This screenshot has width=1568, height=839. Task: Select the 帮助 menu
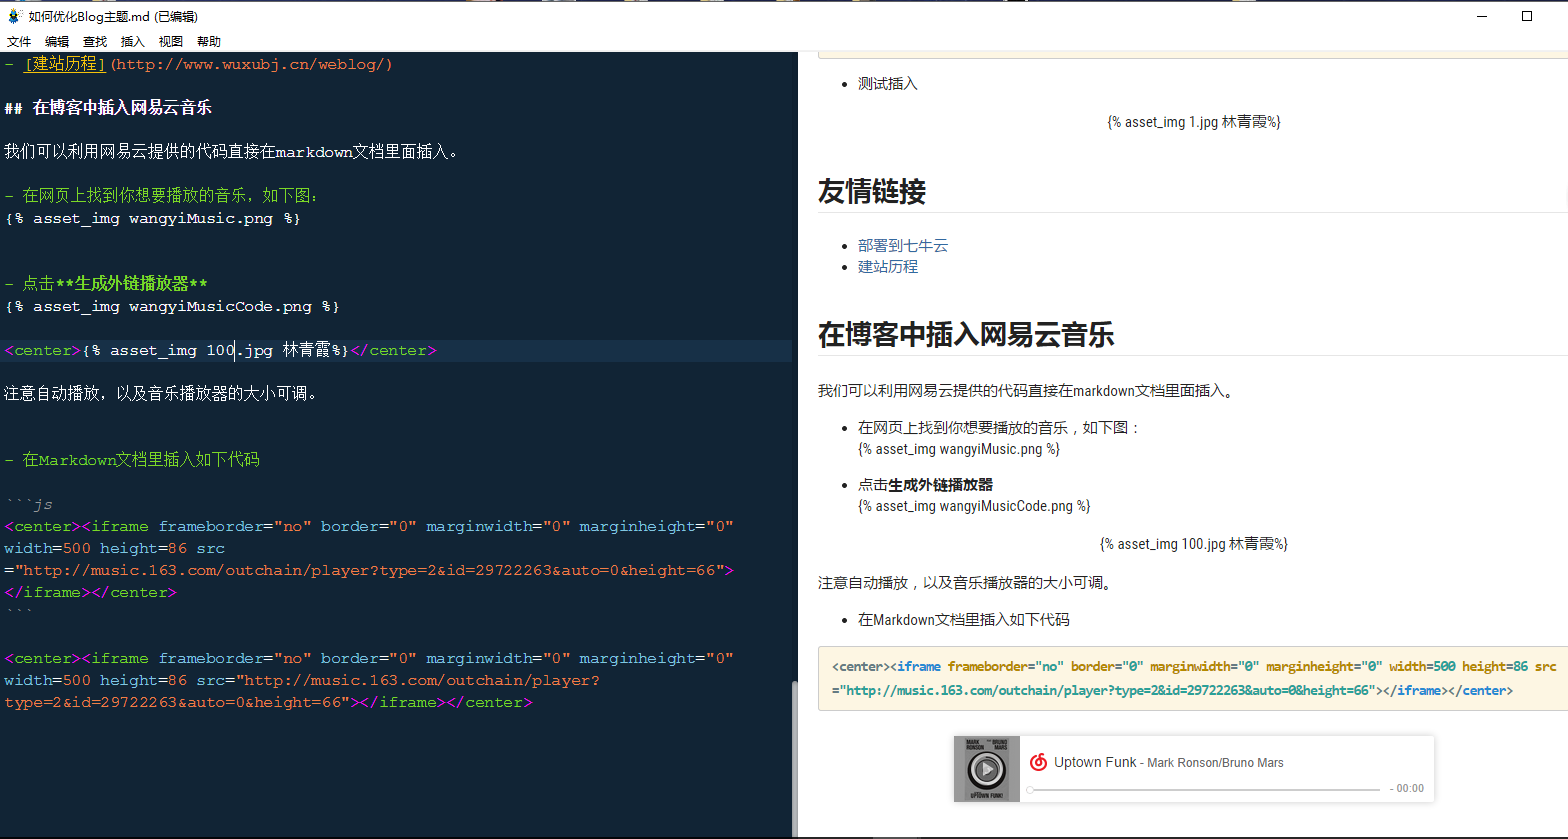209,42
